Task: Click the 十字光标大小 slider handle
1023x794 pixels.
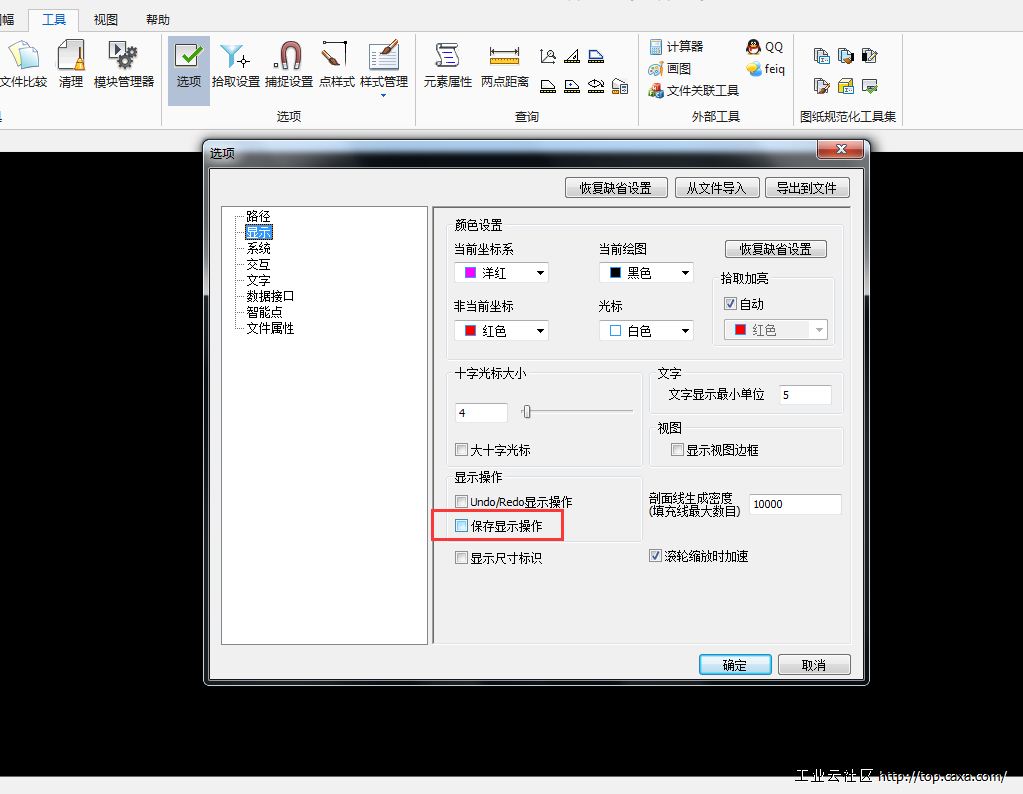Action: tap(527, 411)
